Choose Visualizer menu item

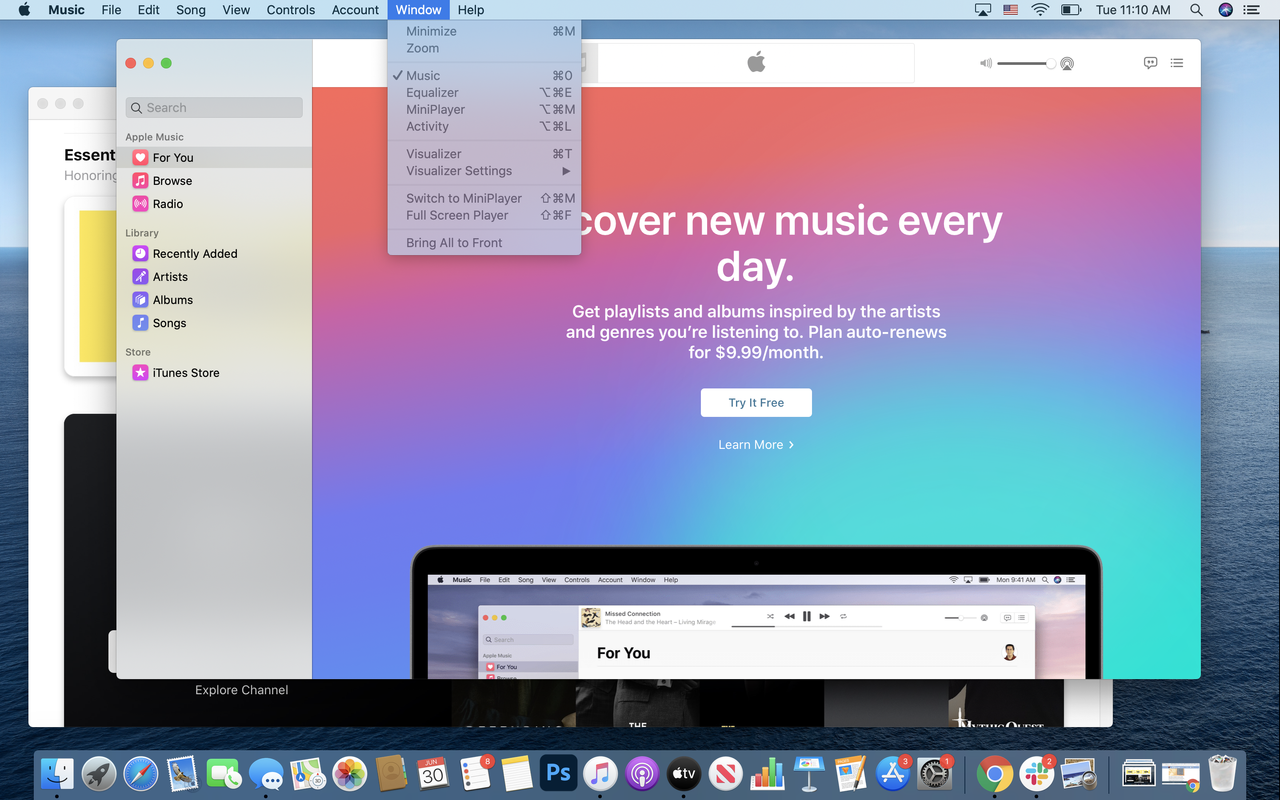[x=484, y=154]
